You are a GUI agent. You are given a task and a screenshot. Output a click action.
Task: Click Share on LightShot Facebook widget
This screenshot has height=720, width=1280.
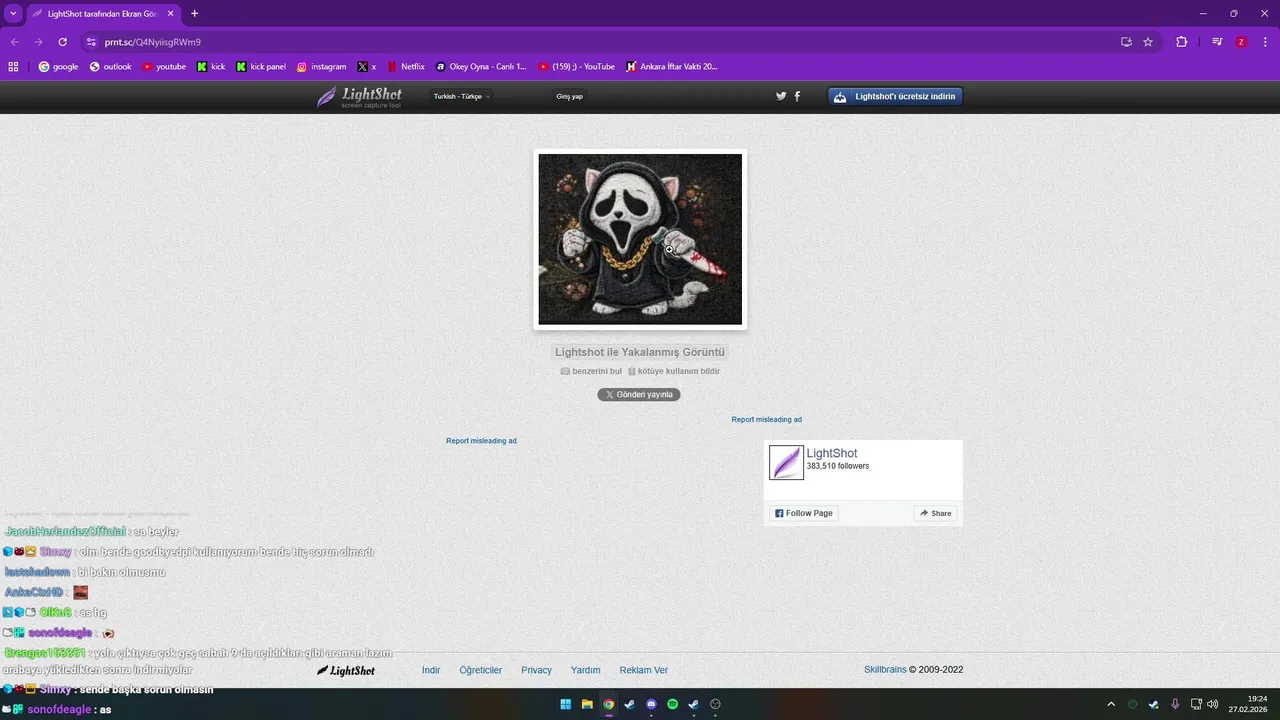(x=936, y=513)
